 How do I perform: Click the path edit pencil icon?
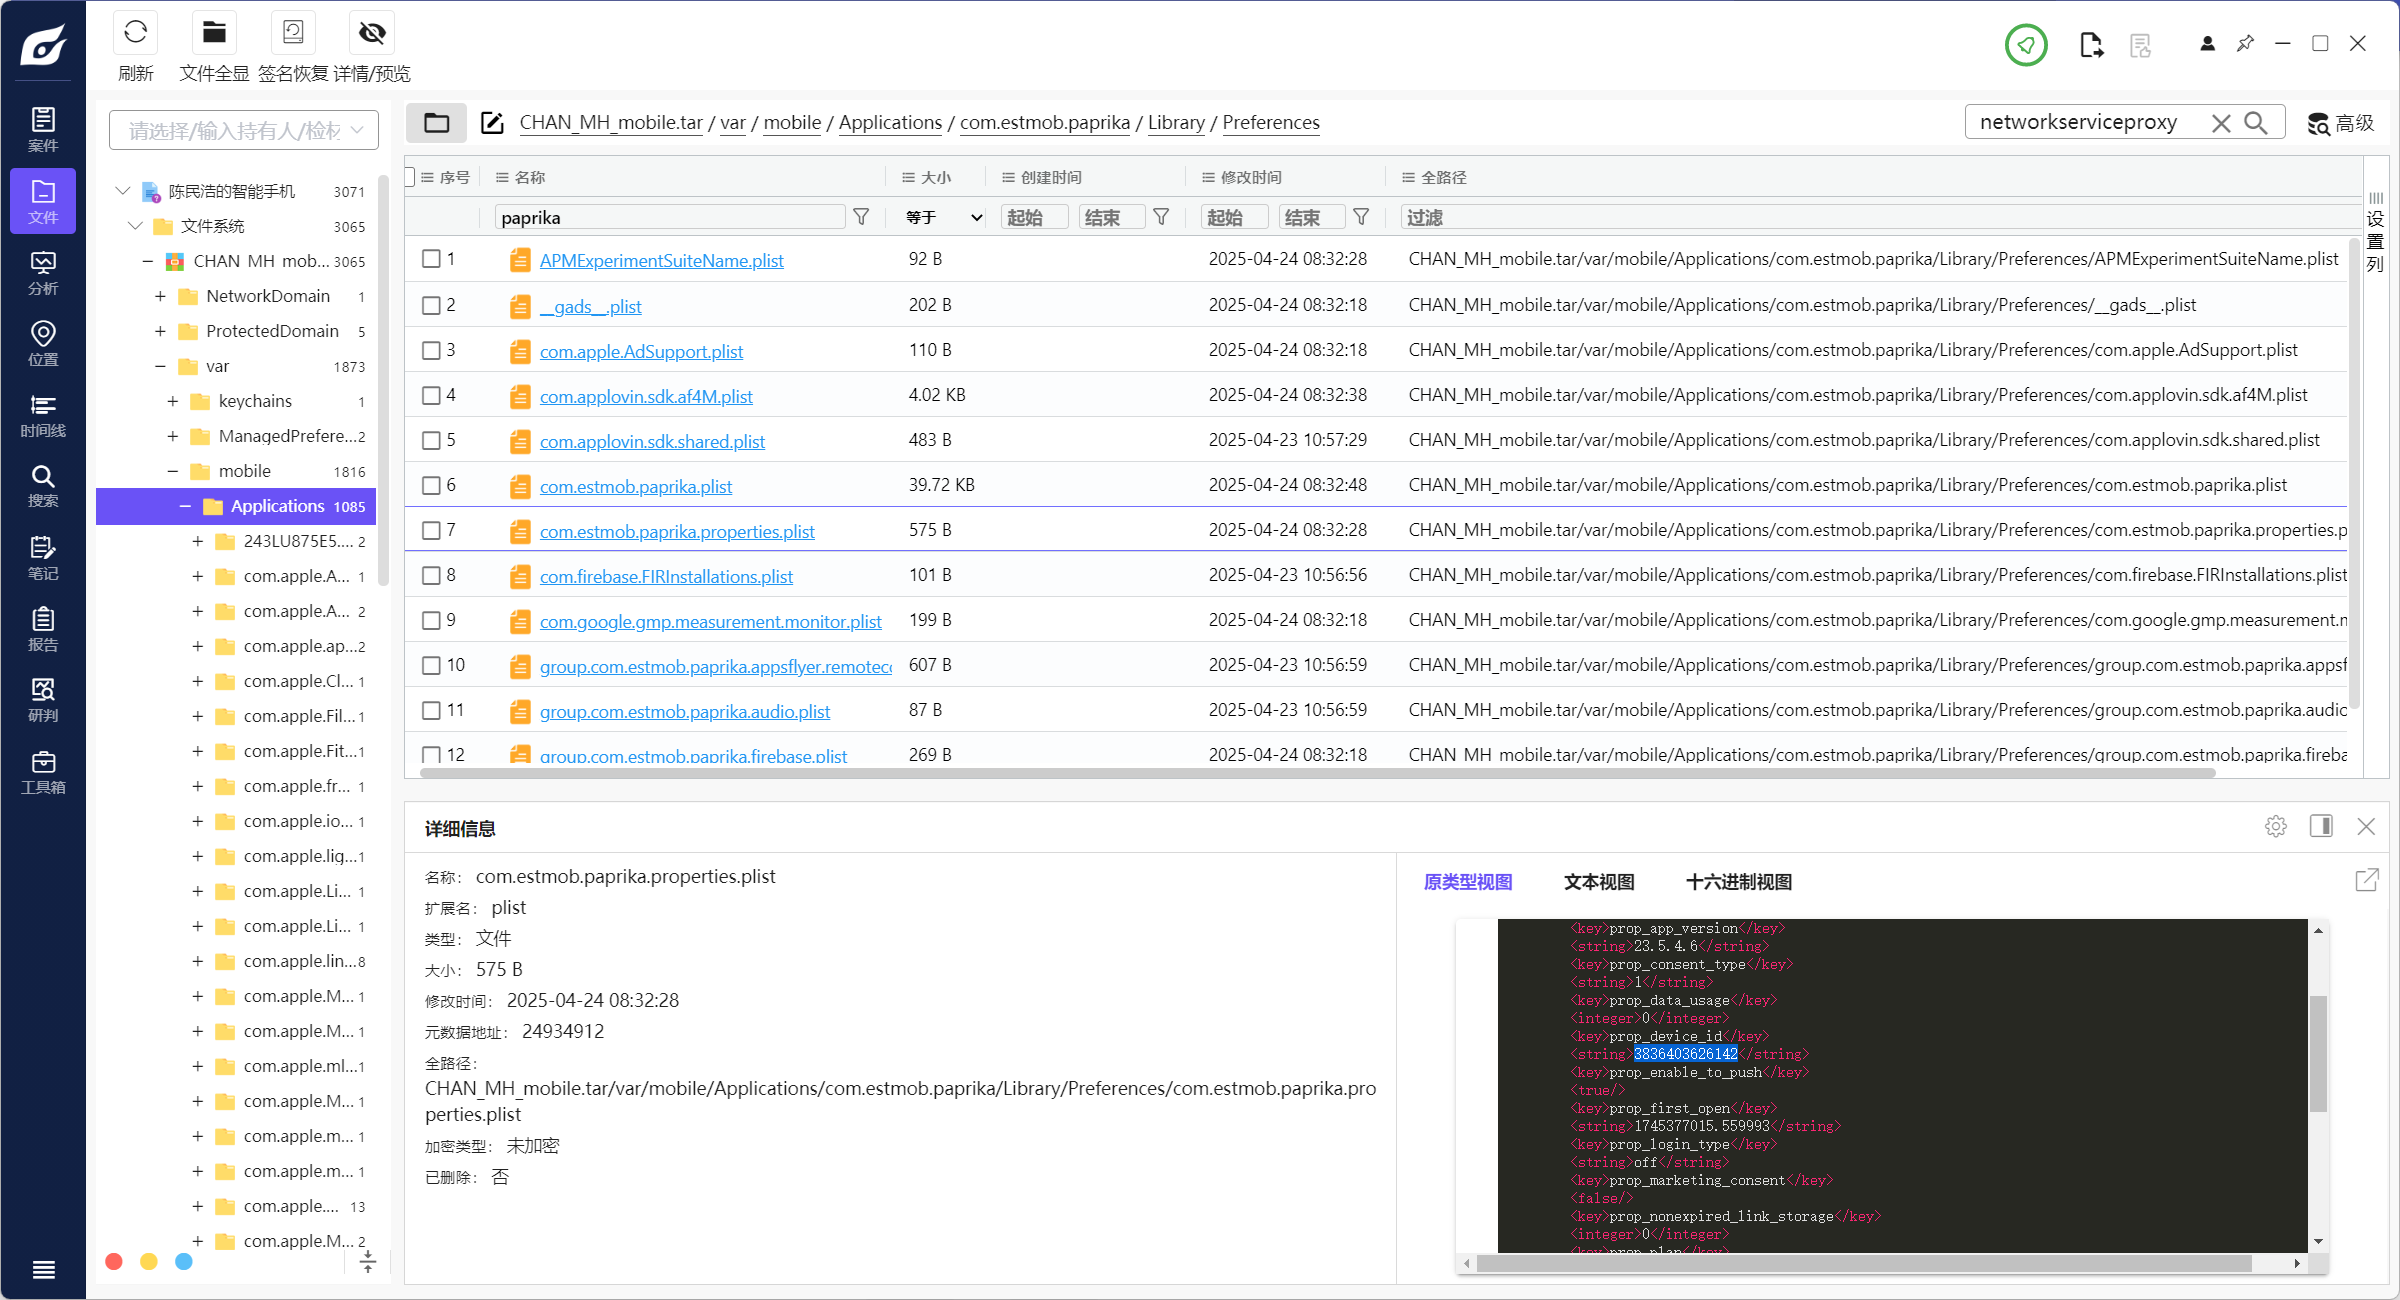click(492, 123)
